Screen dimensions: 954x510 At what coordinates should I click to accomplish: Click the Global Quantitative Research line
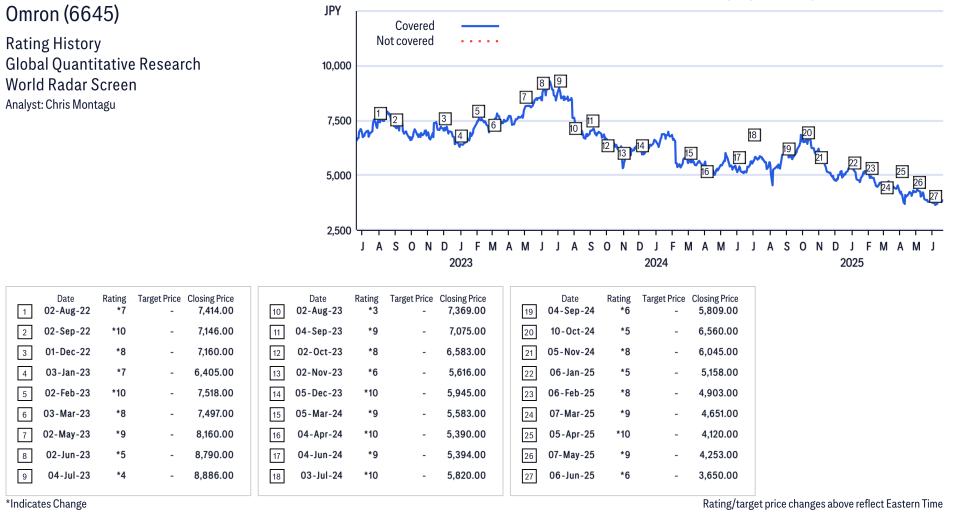(x=103, y=65)
